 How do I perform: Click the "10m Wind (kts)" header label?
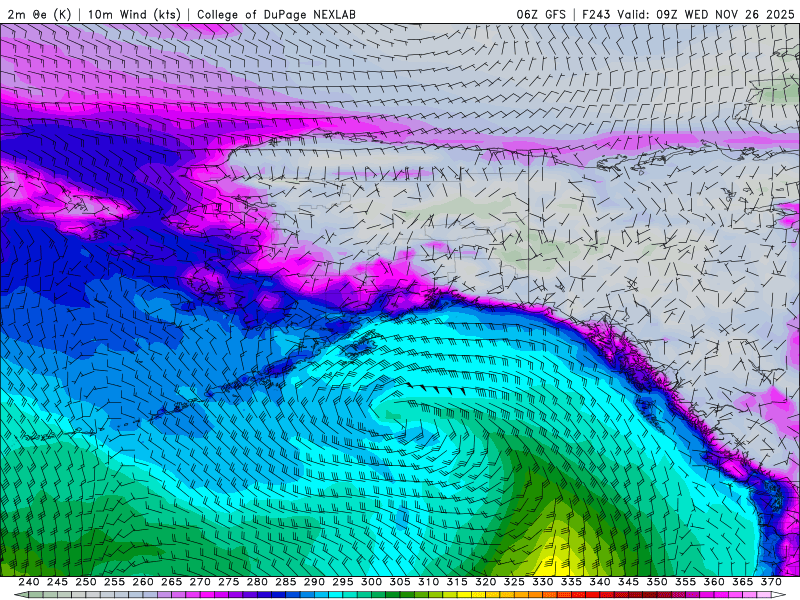[134, 14]
